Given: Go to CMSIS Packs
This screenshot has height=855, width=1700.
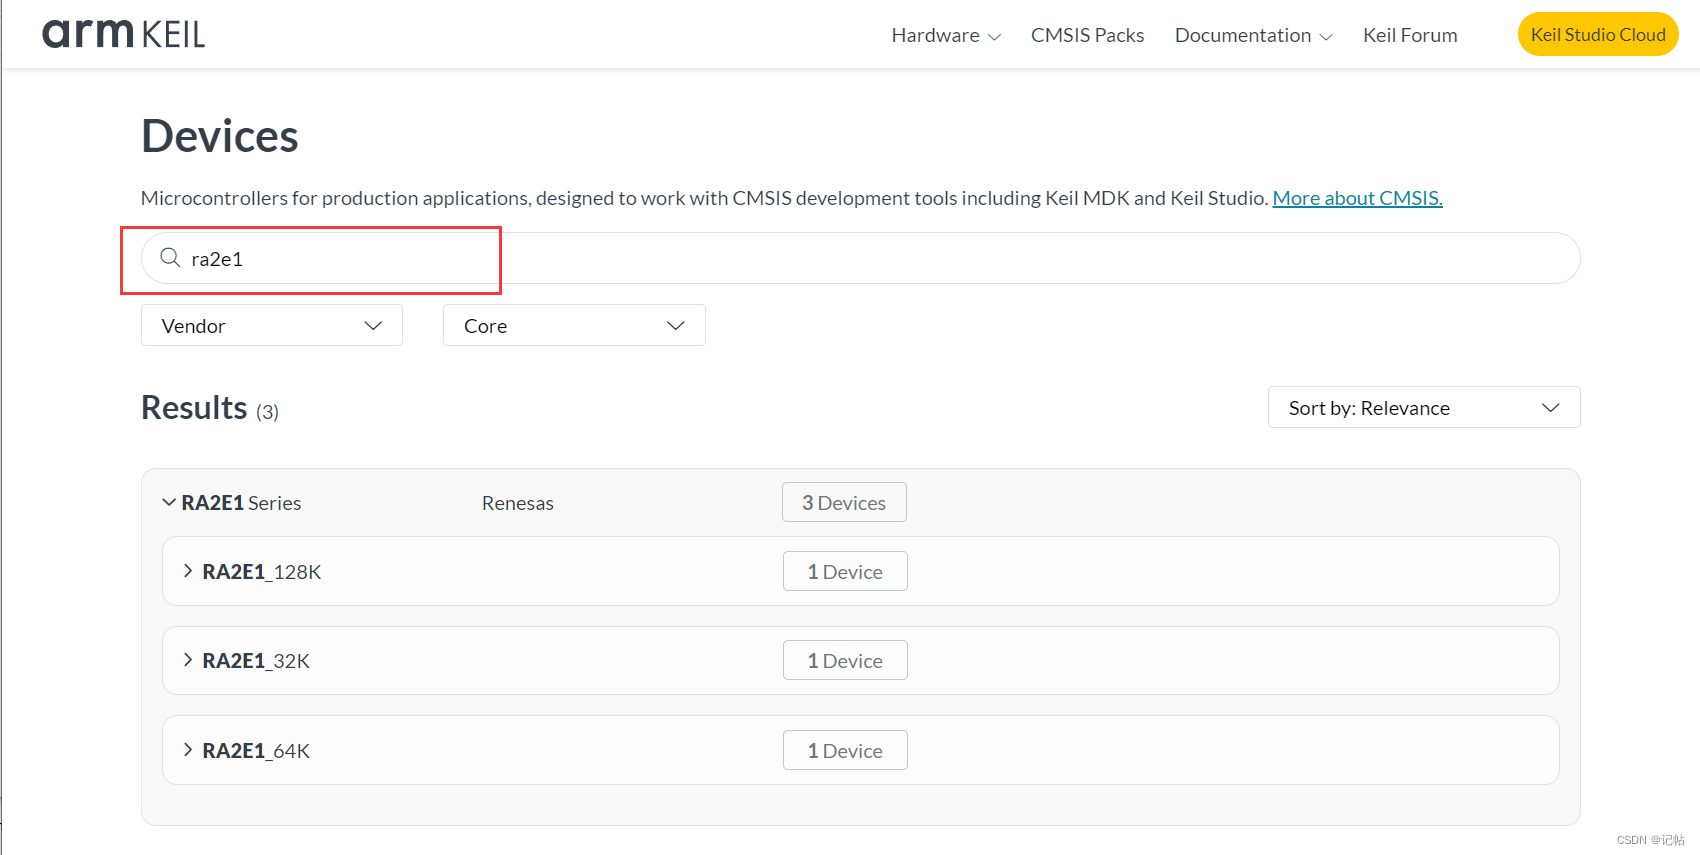Looking at the screenshot, I should click(1087, 35).
